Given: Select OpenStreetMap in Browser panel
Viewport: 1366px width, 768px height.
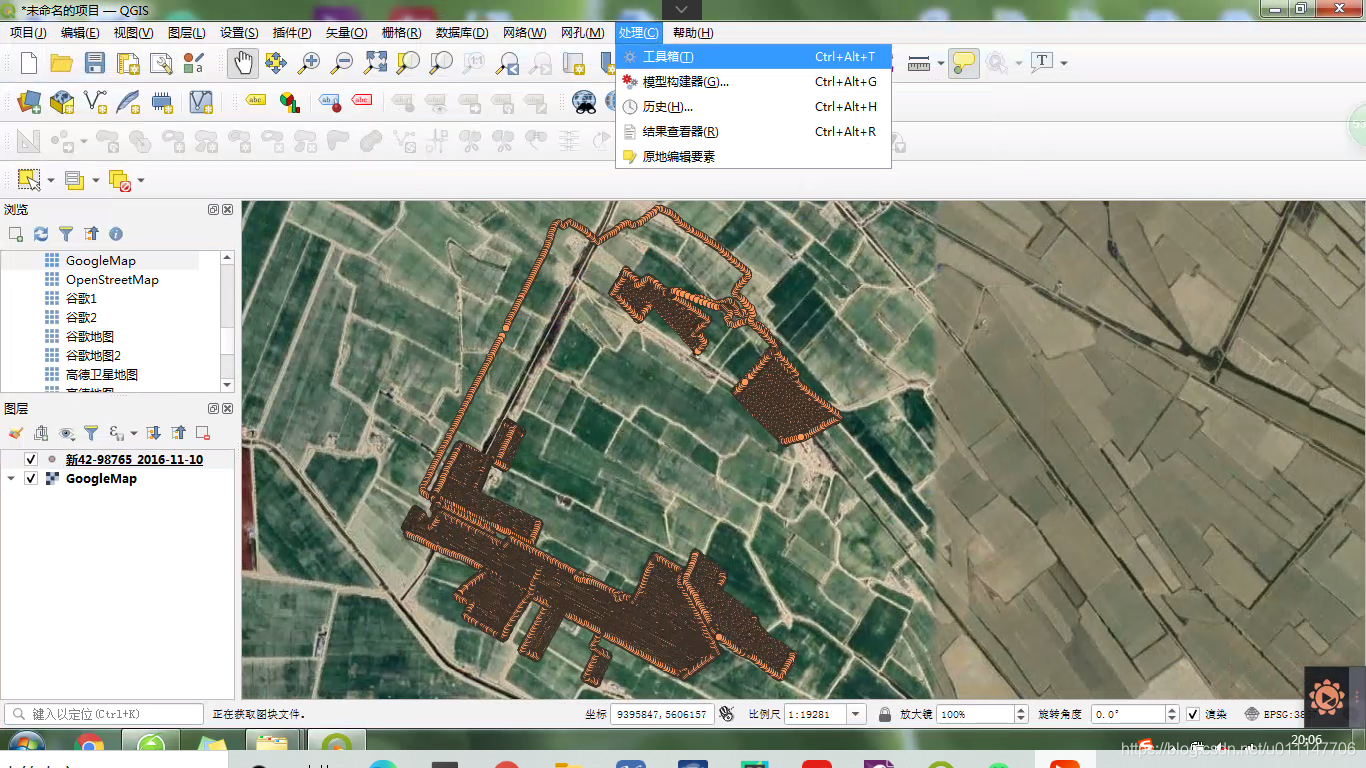Looking at the screenshot, I should tap(112, 280).
